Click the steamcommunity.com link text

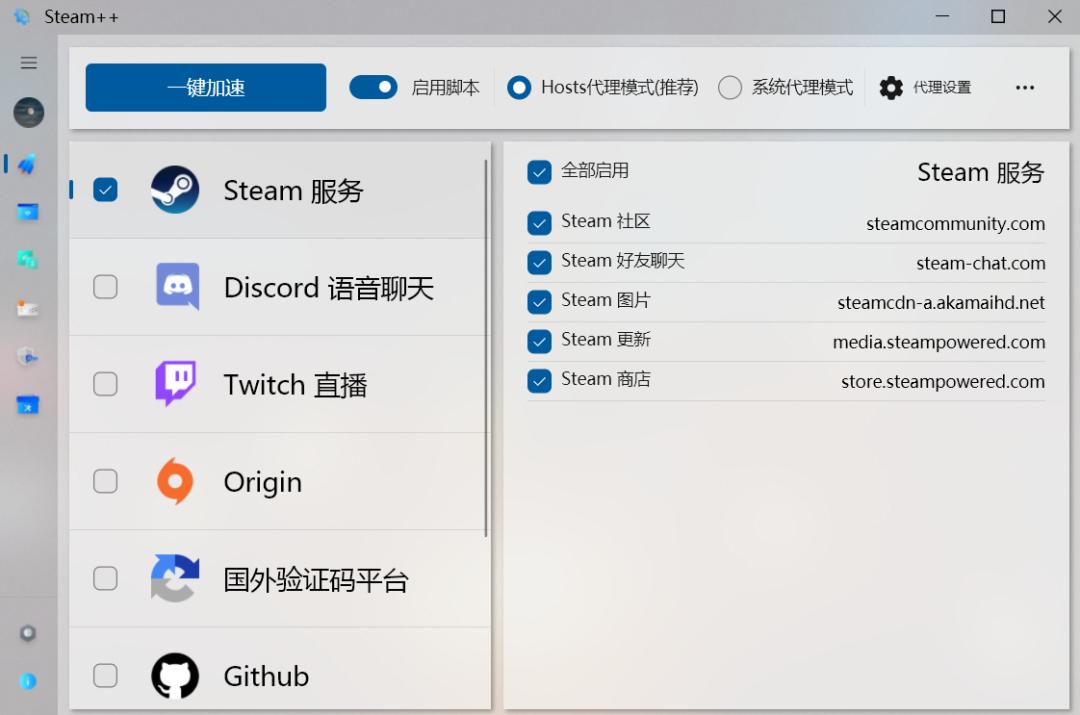[955, 223]
